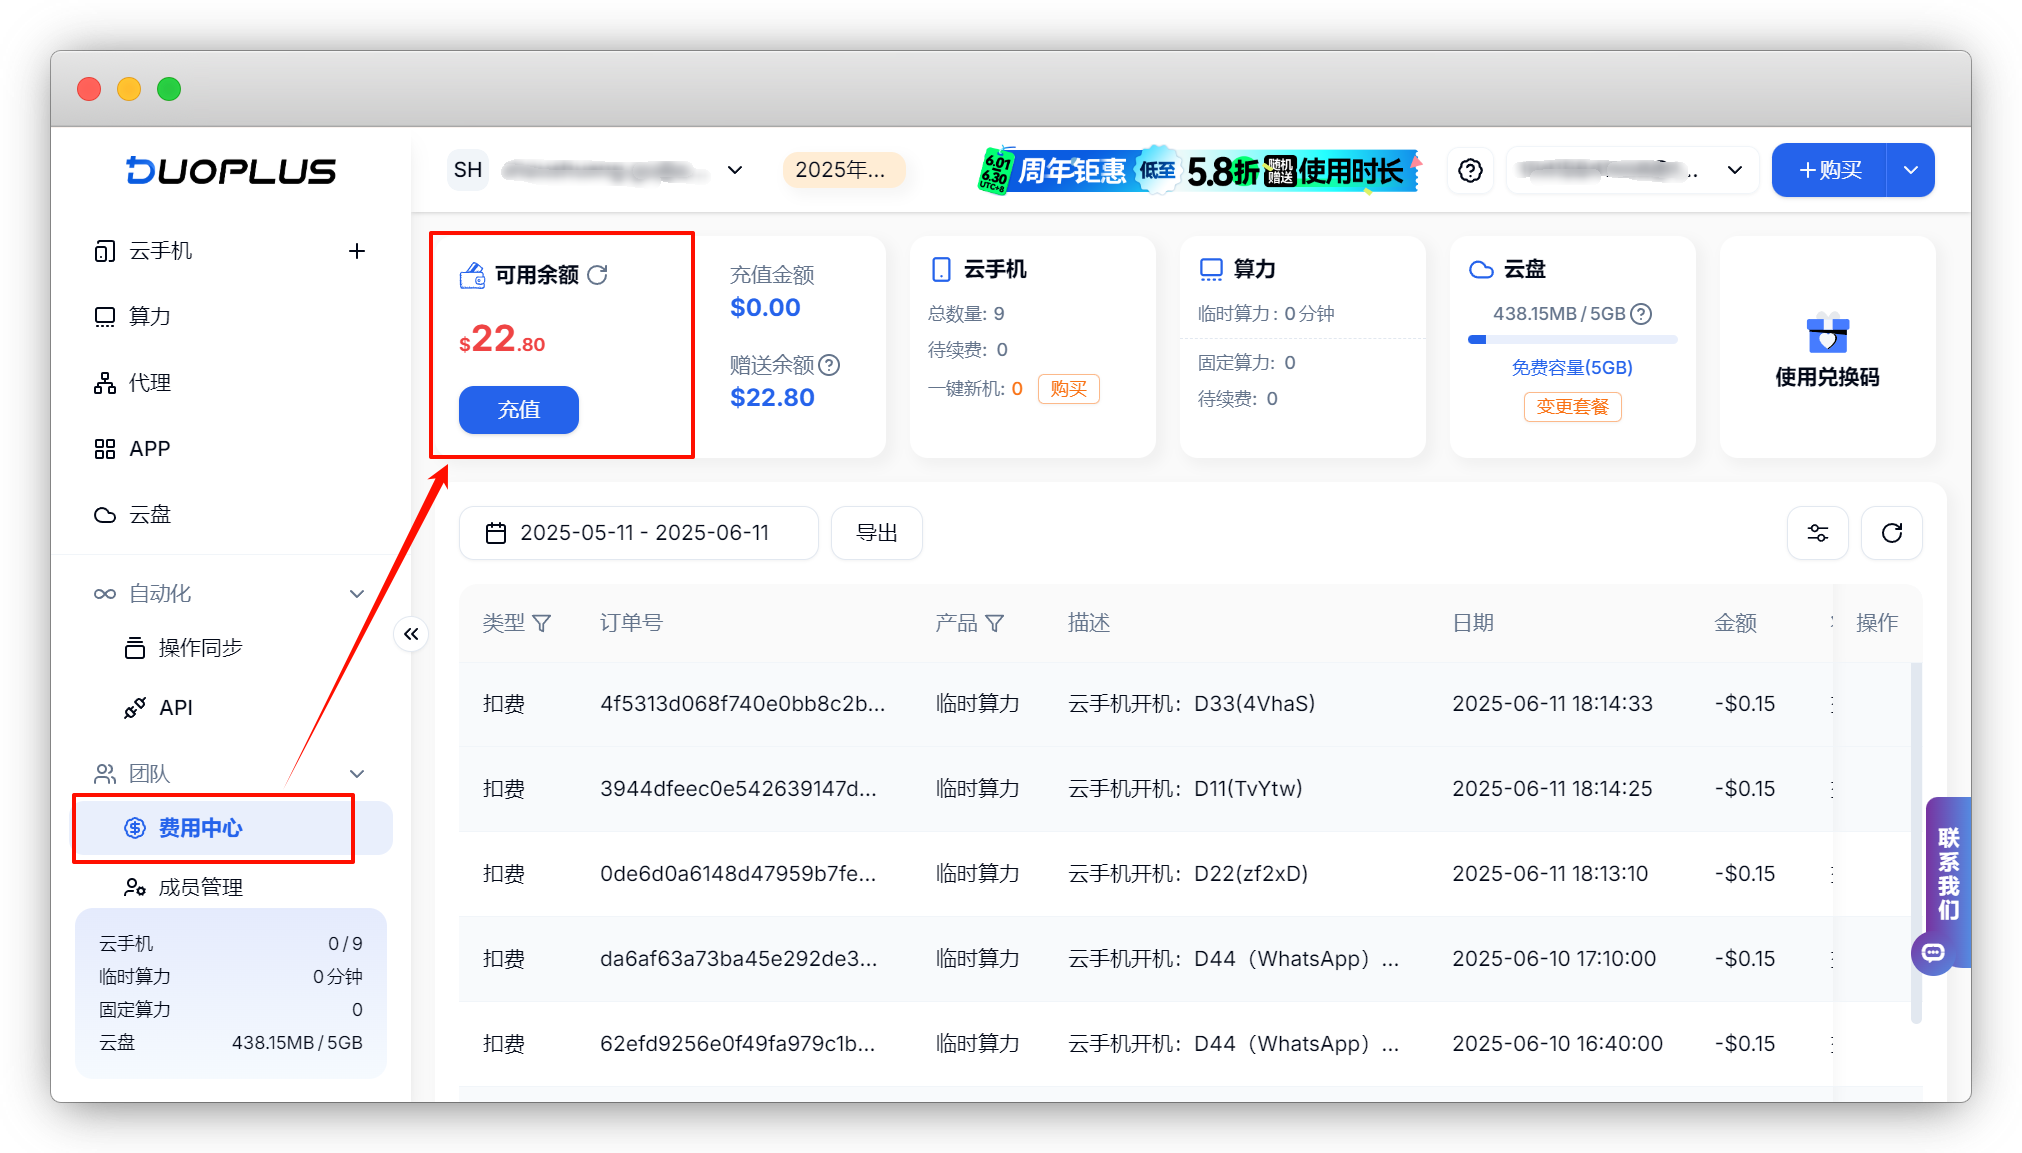Image resolution: width=2022 pixels, height=1153 pixels.
Task: Collapse the 自动化 sidebar section
Action: [x=357, y=594]
